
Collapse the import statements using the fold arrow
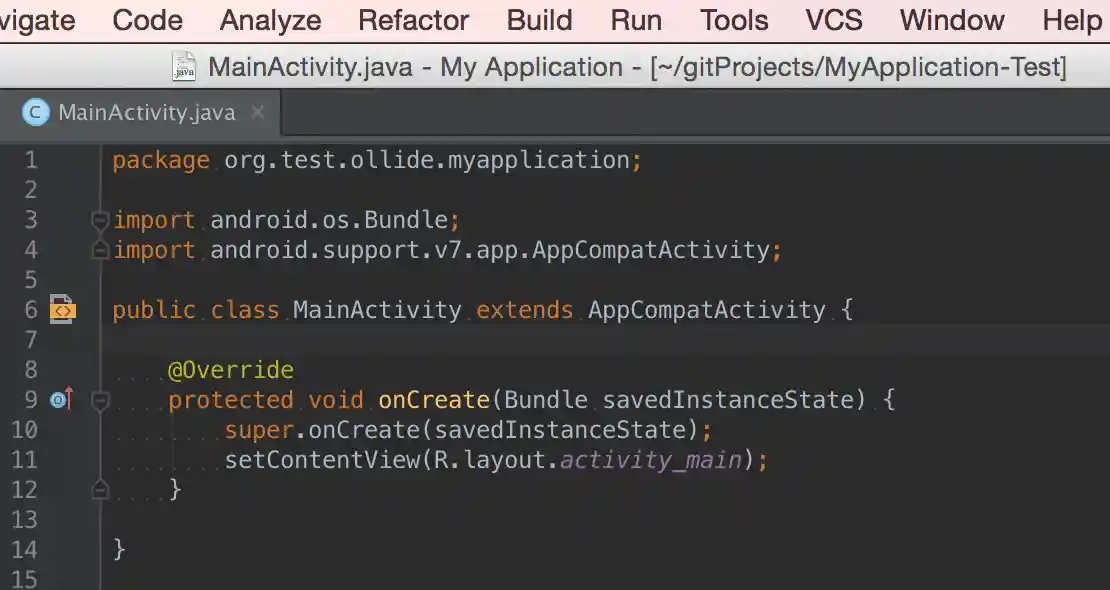point(99,220)
